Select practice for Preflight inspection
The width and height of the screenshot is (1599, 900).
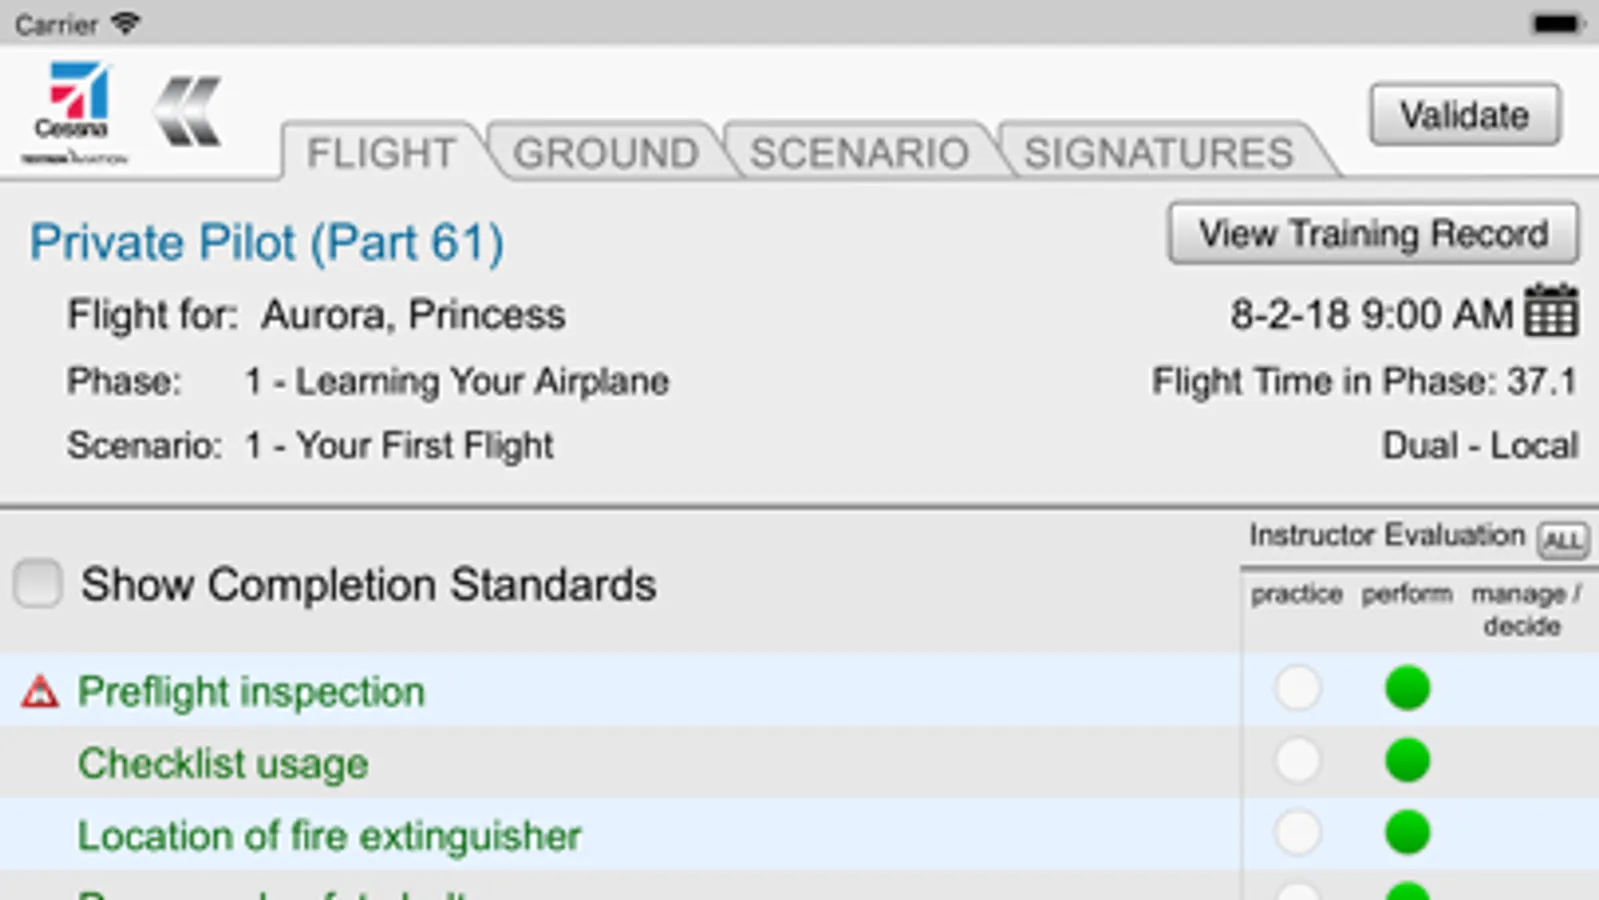point(1297,689)
